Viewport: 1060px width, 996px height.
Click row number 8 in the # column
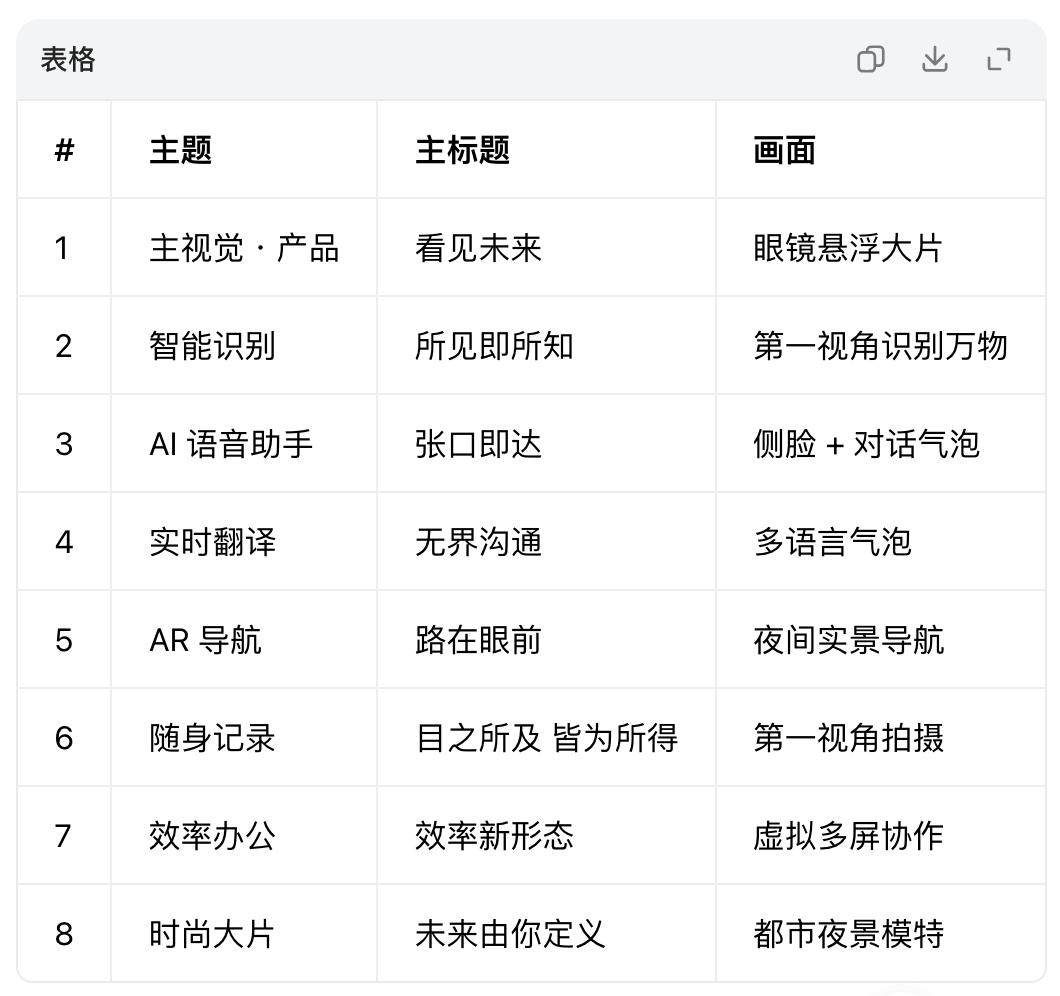[x=64, y=934]
